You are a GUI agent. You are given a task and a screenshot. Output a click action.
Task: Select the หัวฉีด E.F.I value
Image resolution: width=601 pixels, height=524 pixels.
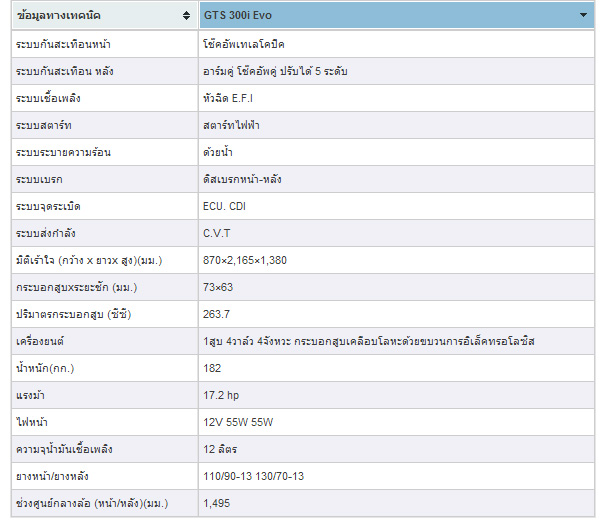click(228, 99)
